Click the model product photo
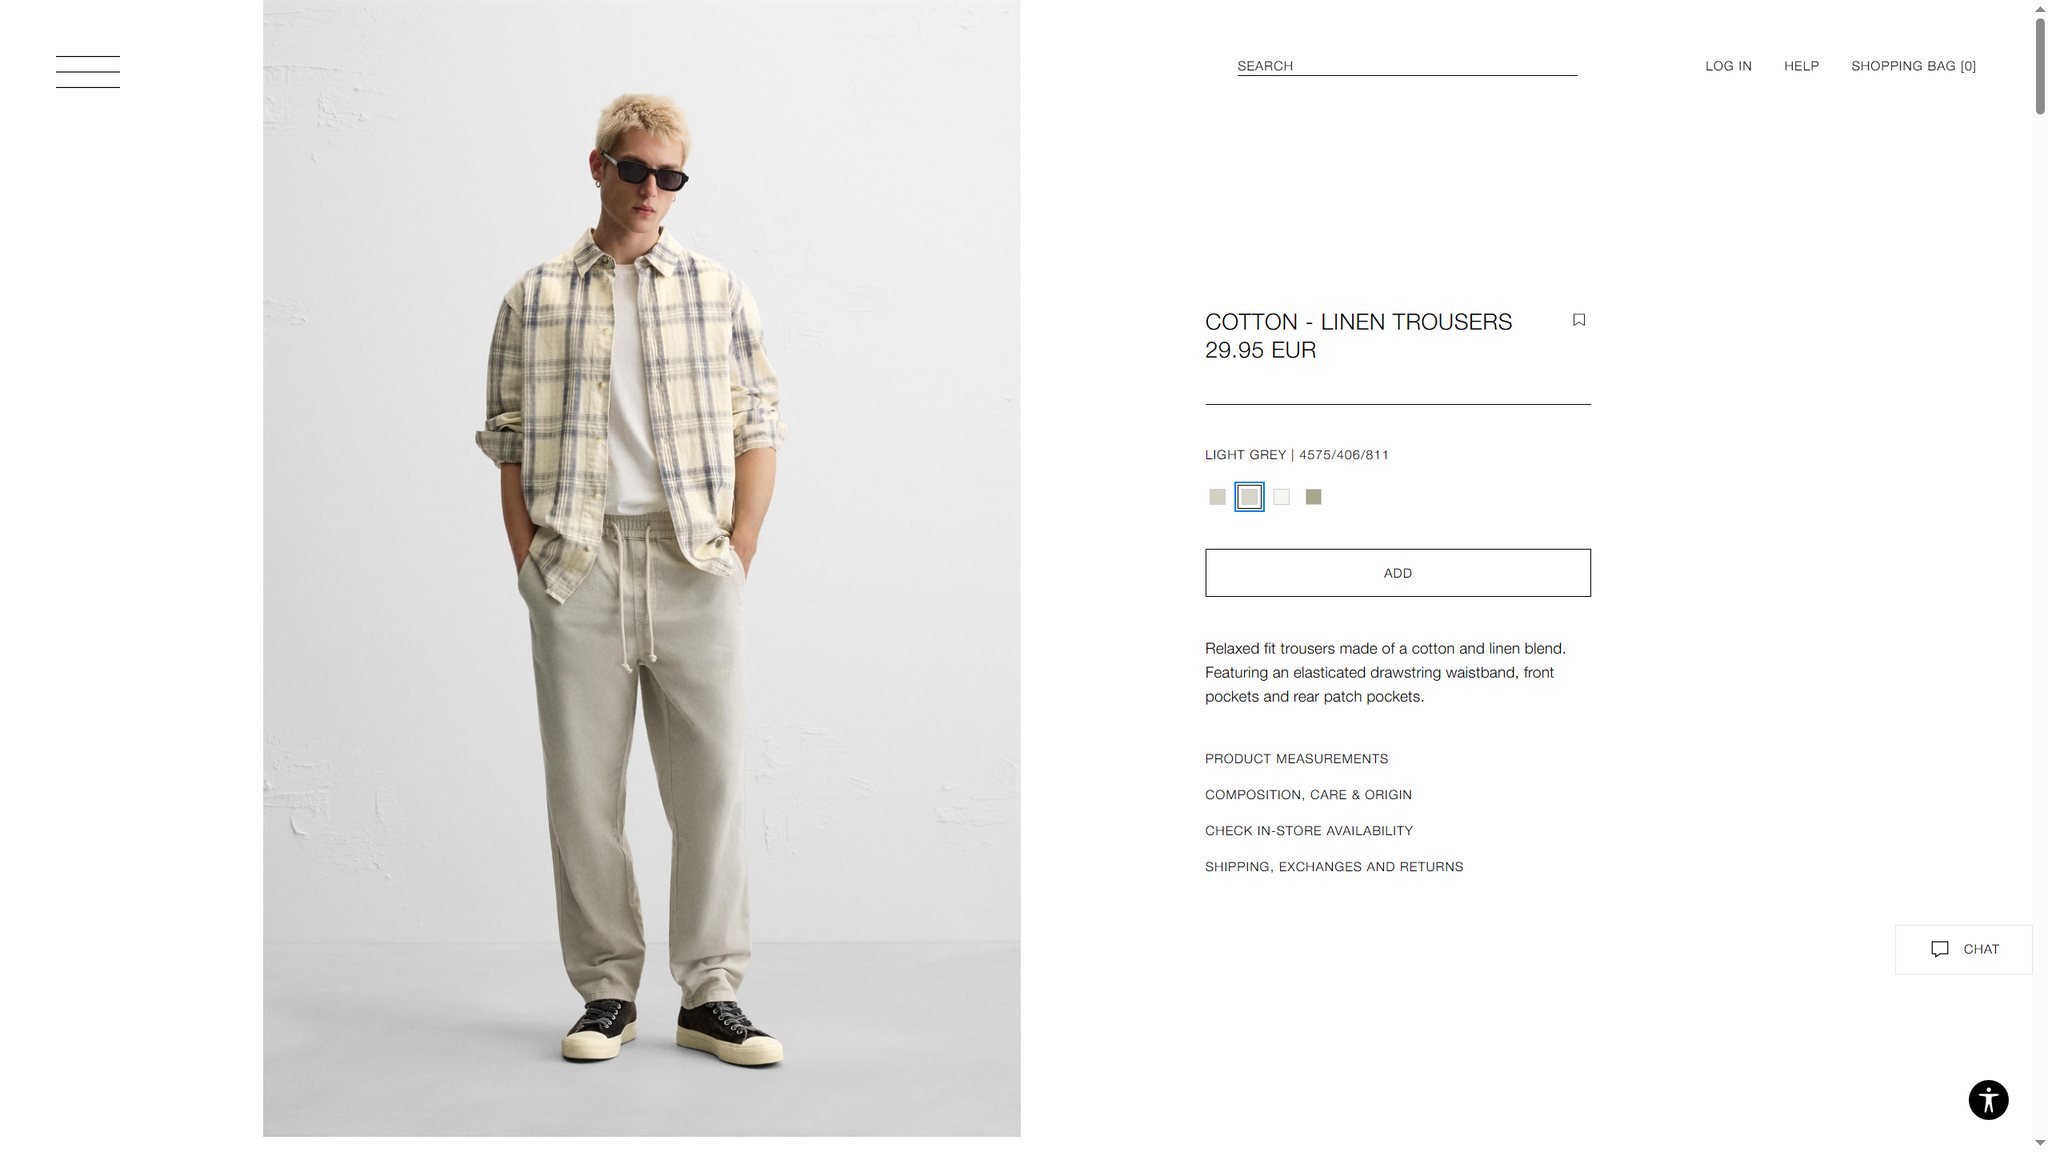Screen dimensions: 2048x1152 click(x=642, y=568)
